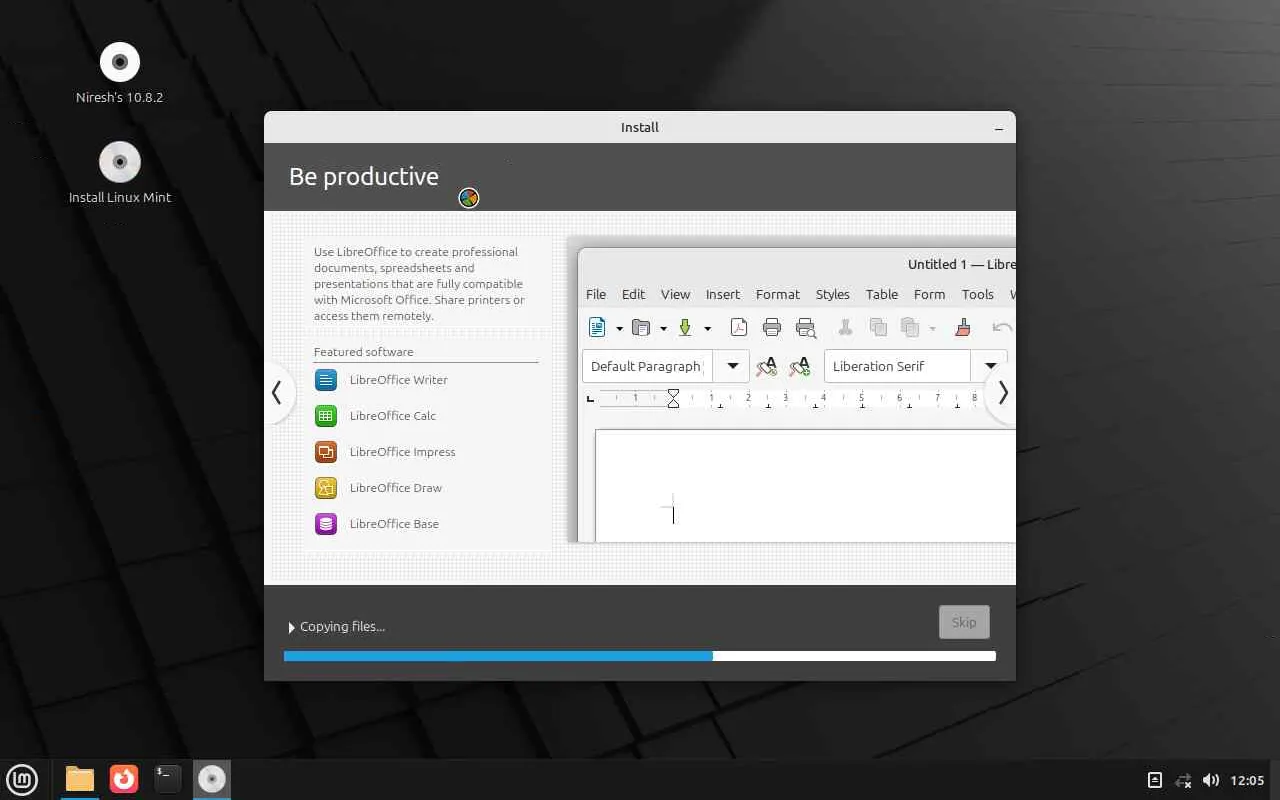Open the New document dropdown arrow
Viewport: 1280px width, 800px height.
coord(619,328)
